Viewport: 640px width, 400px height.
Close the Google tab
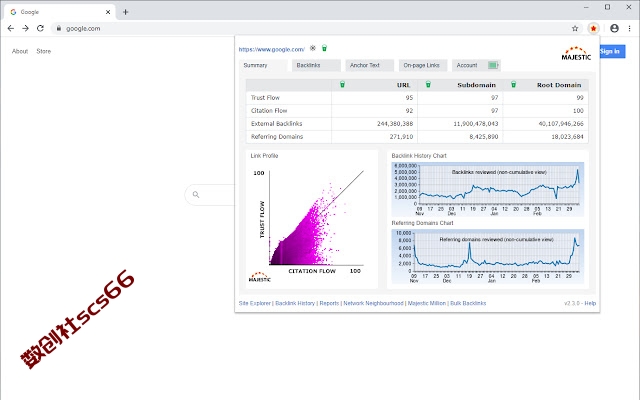pos(108,12)
